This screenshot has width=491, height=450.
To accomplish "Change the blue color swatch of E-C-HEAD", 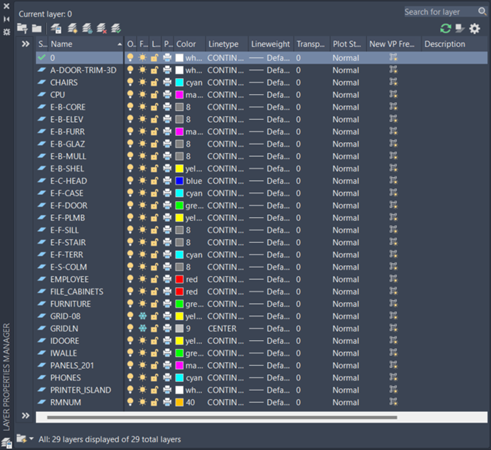I will (x=179, y=181).
